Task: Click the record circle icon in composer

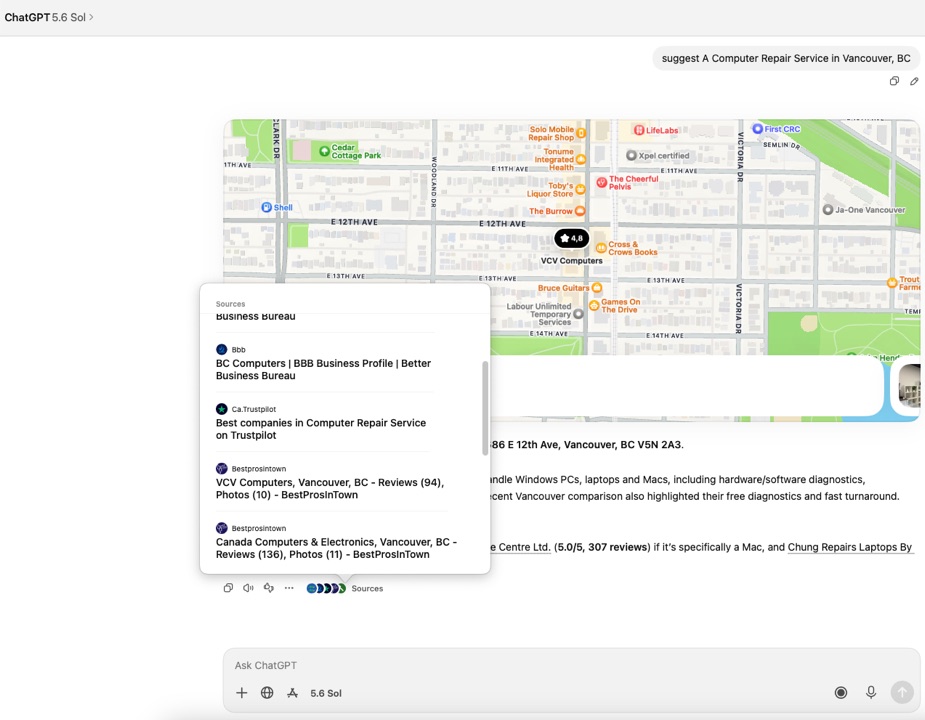Action: tap(841, 692)
